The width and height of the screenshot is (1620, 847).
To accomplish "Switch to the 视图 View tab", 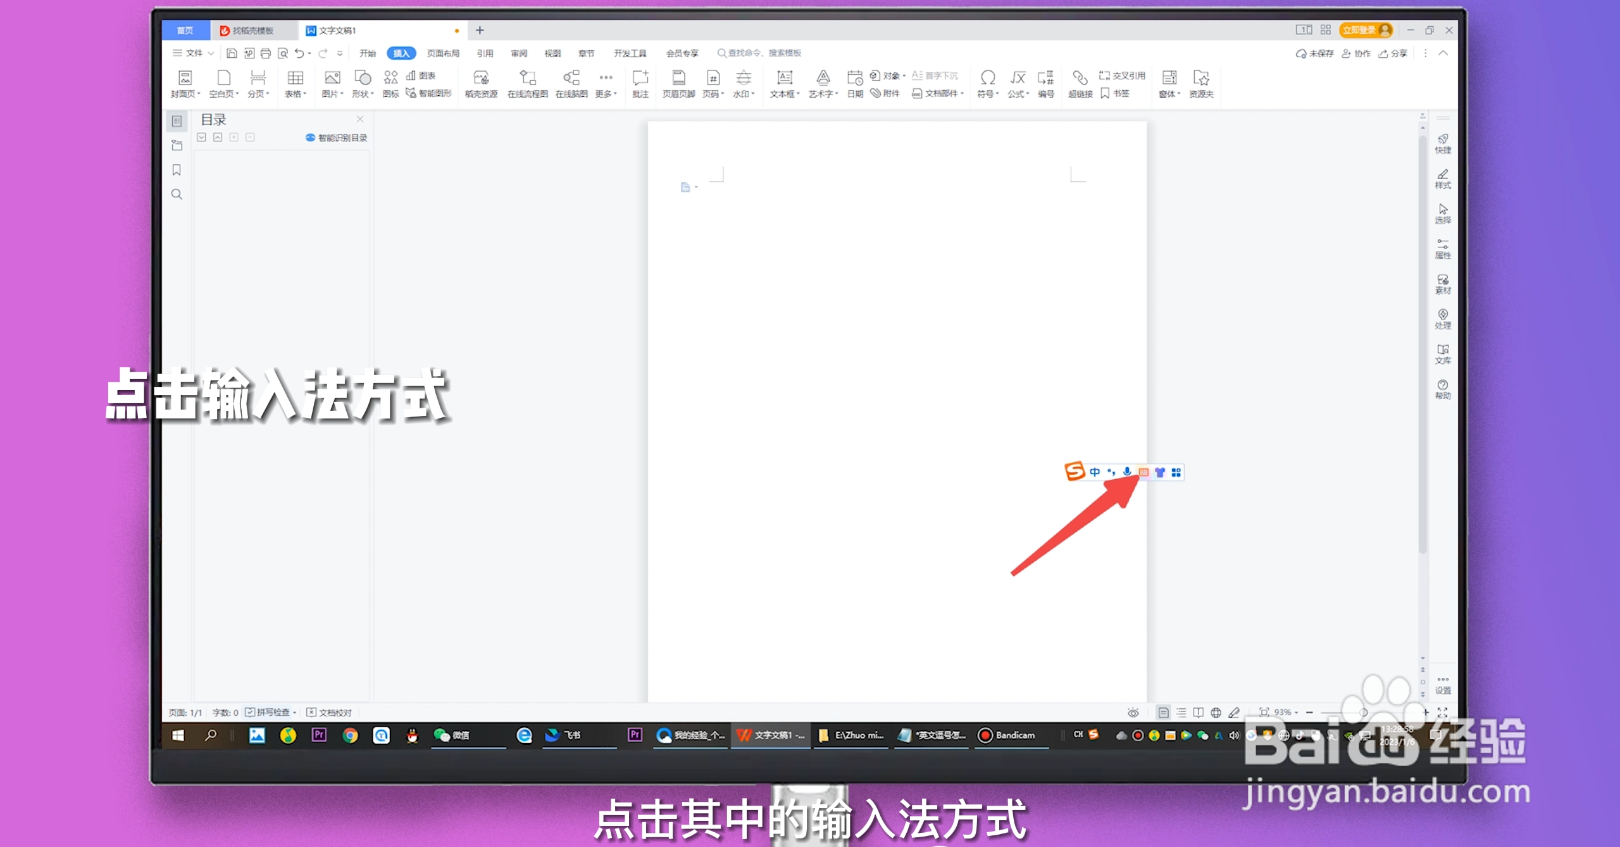I will pos(553,53).
